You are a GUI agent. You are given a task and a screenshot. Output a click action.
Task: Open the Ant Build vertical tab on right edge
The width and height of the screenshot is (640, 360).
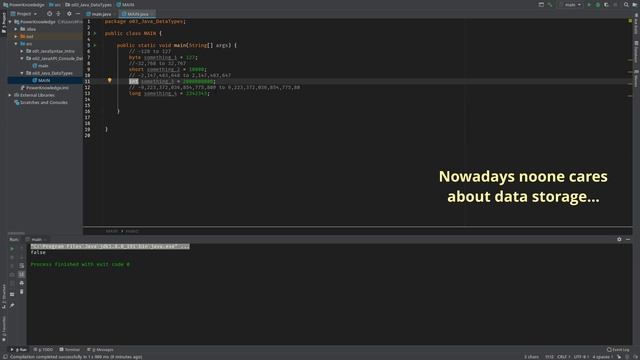coord(636,24)
